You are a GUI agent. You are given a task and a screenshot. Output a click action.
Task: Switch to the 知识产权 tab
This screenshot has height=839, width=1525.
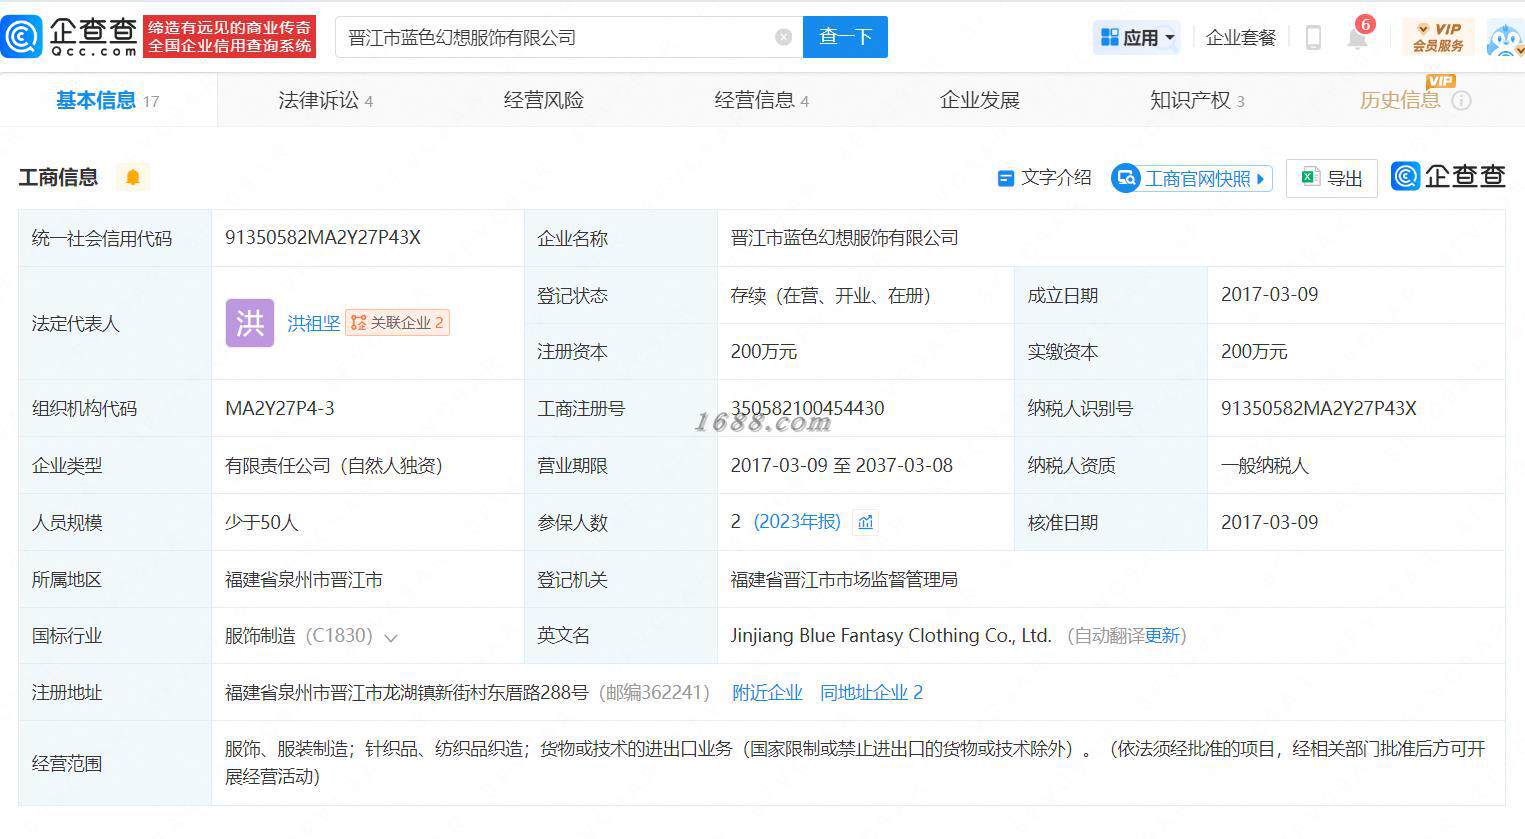1197,100
